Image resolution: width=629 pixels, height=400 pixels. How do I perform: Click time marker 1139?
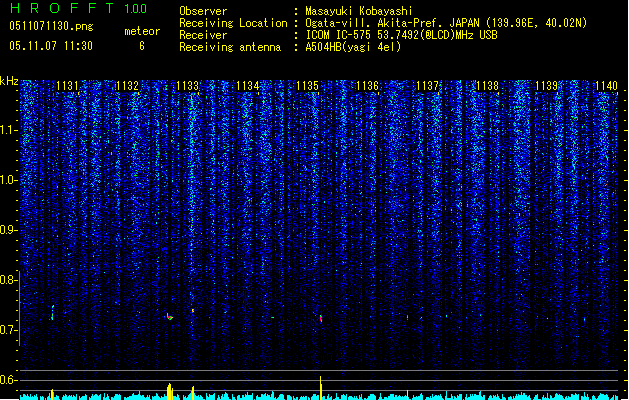pyautogui.click(x=547, y=86)
